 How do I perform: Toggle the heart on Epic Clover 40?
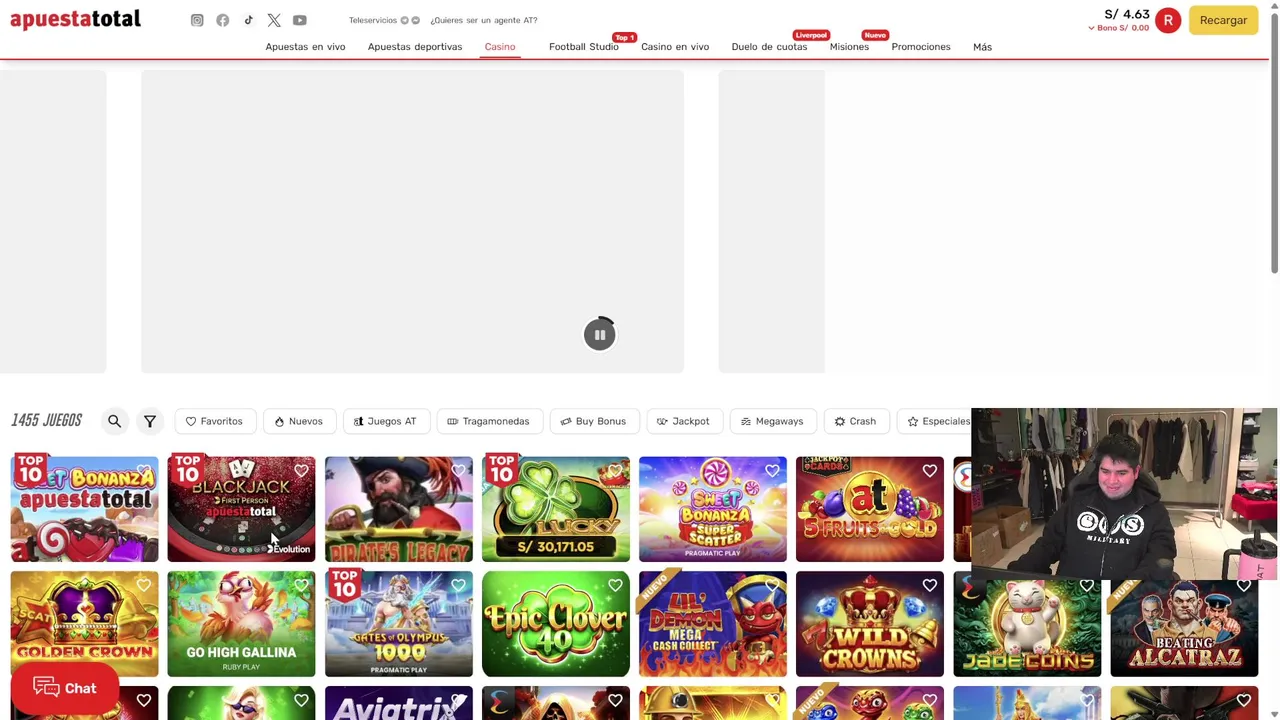point(615,586)
